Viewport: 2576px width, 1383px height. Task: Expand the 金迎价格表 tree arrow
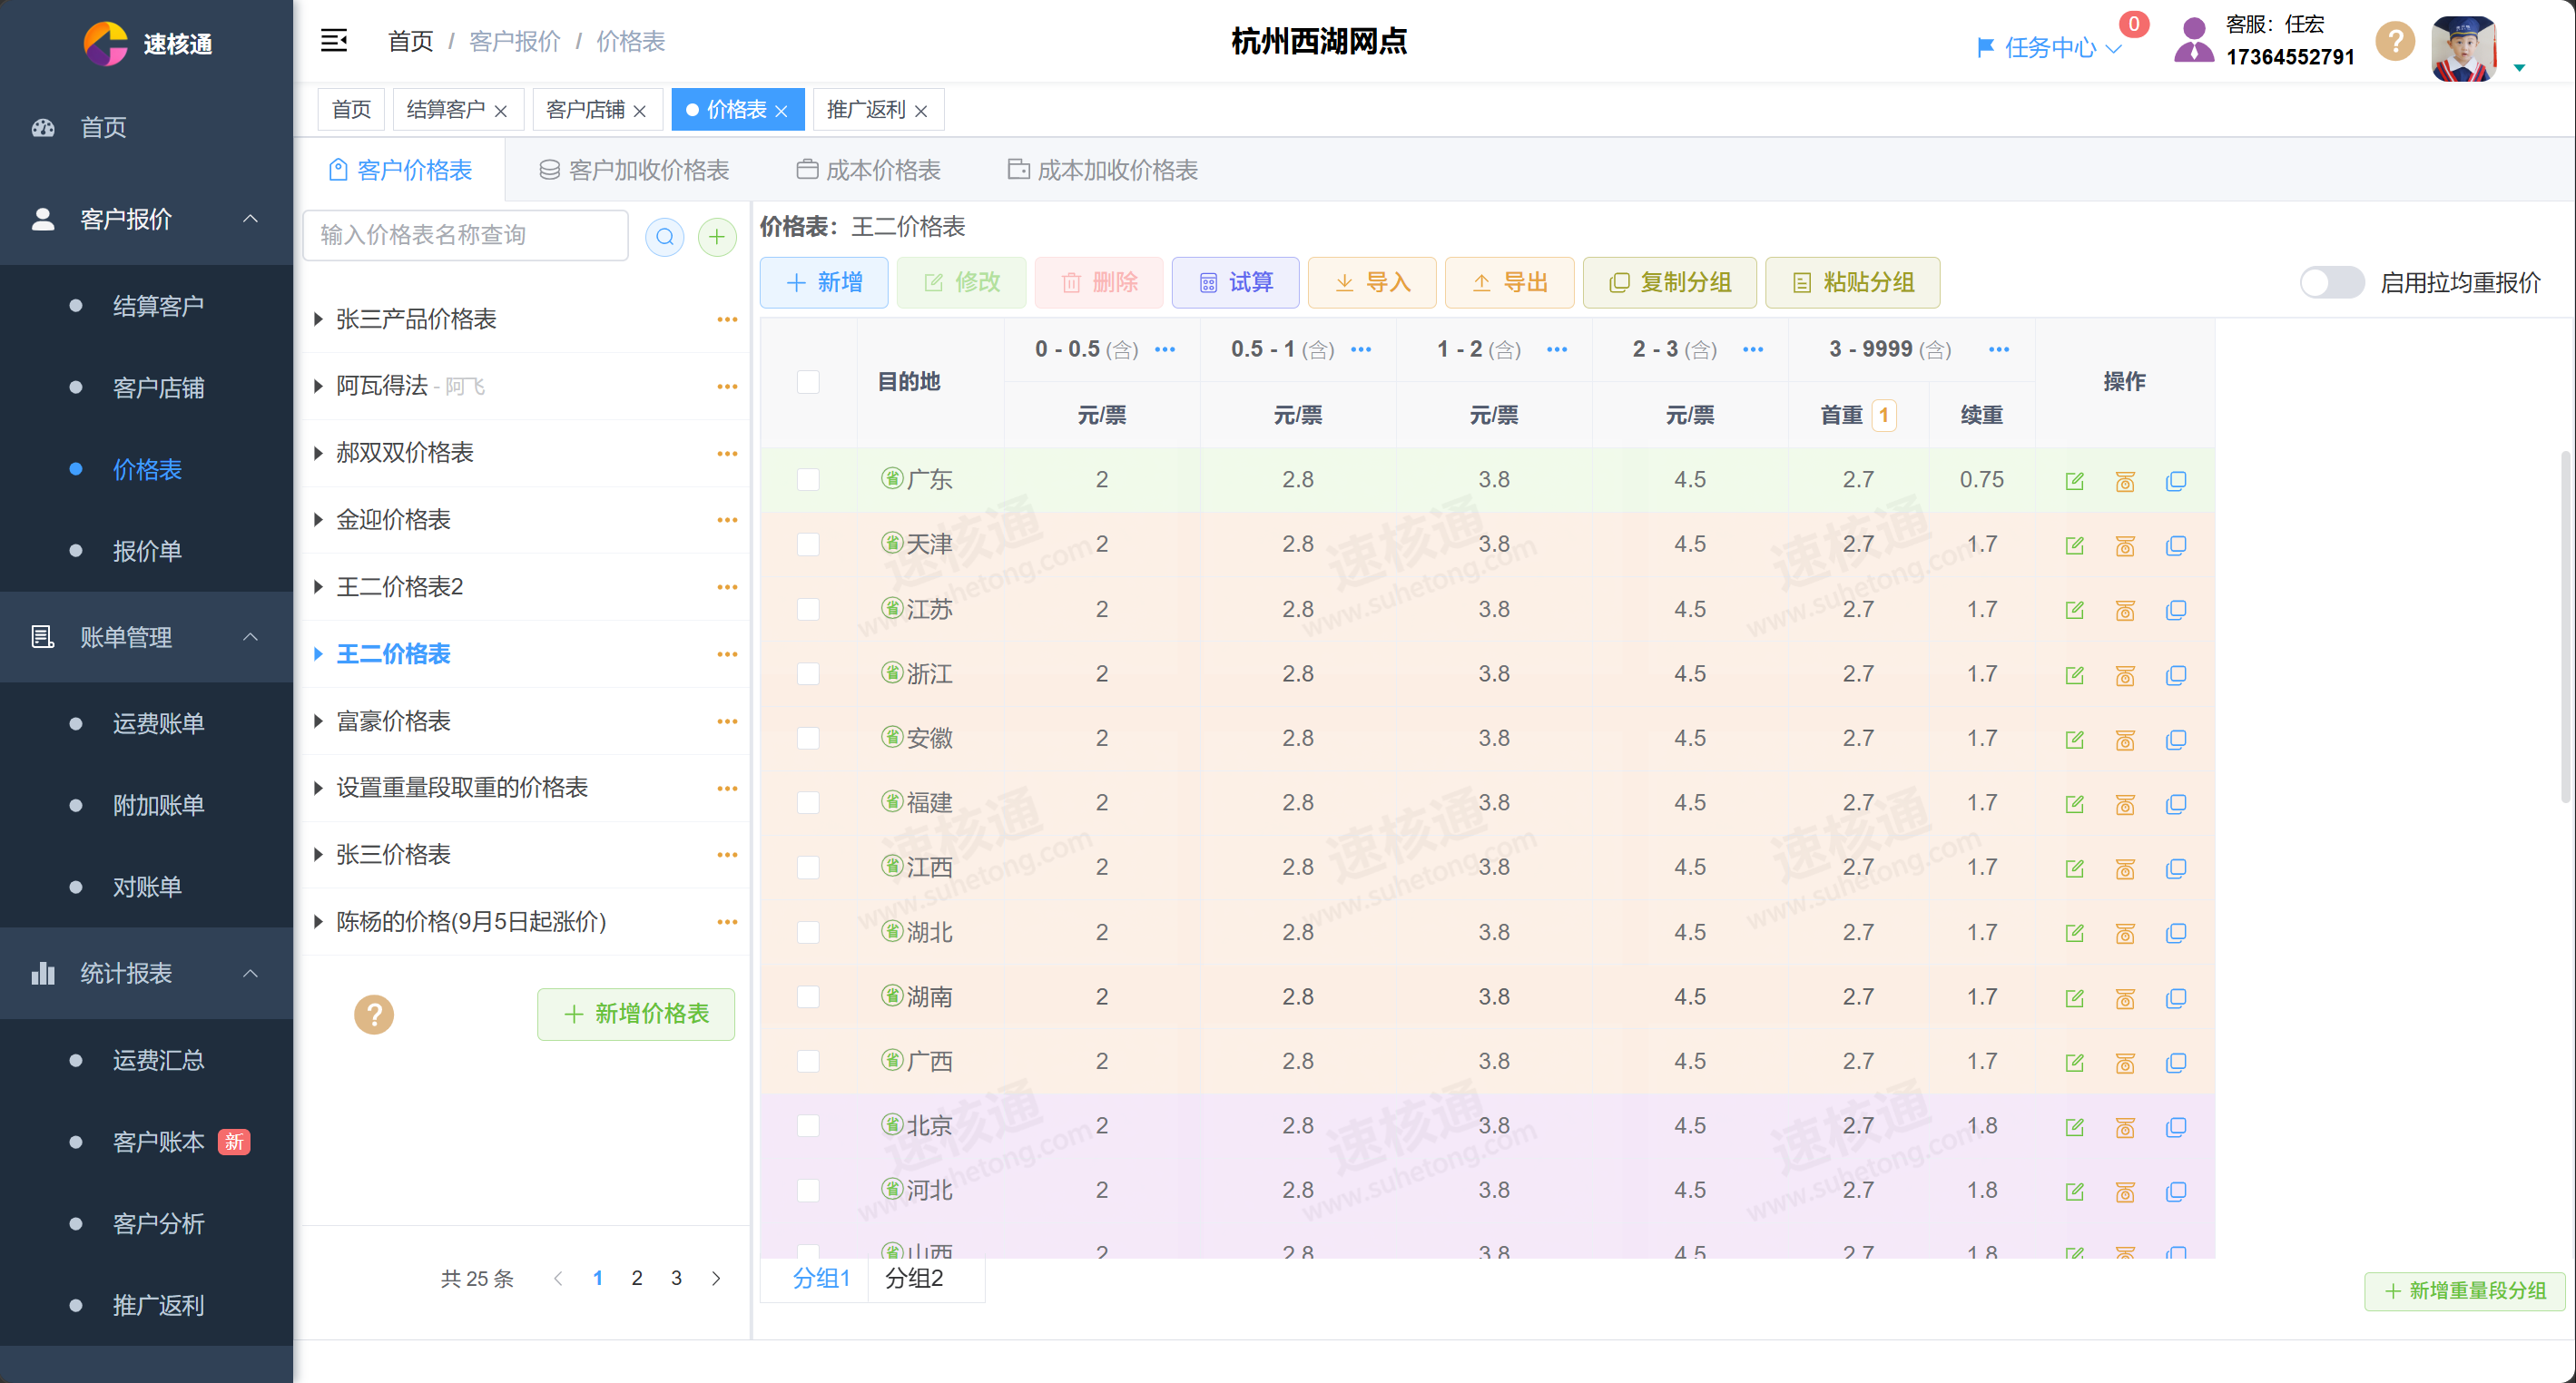[x=318, y=520]
